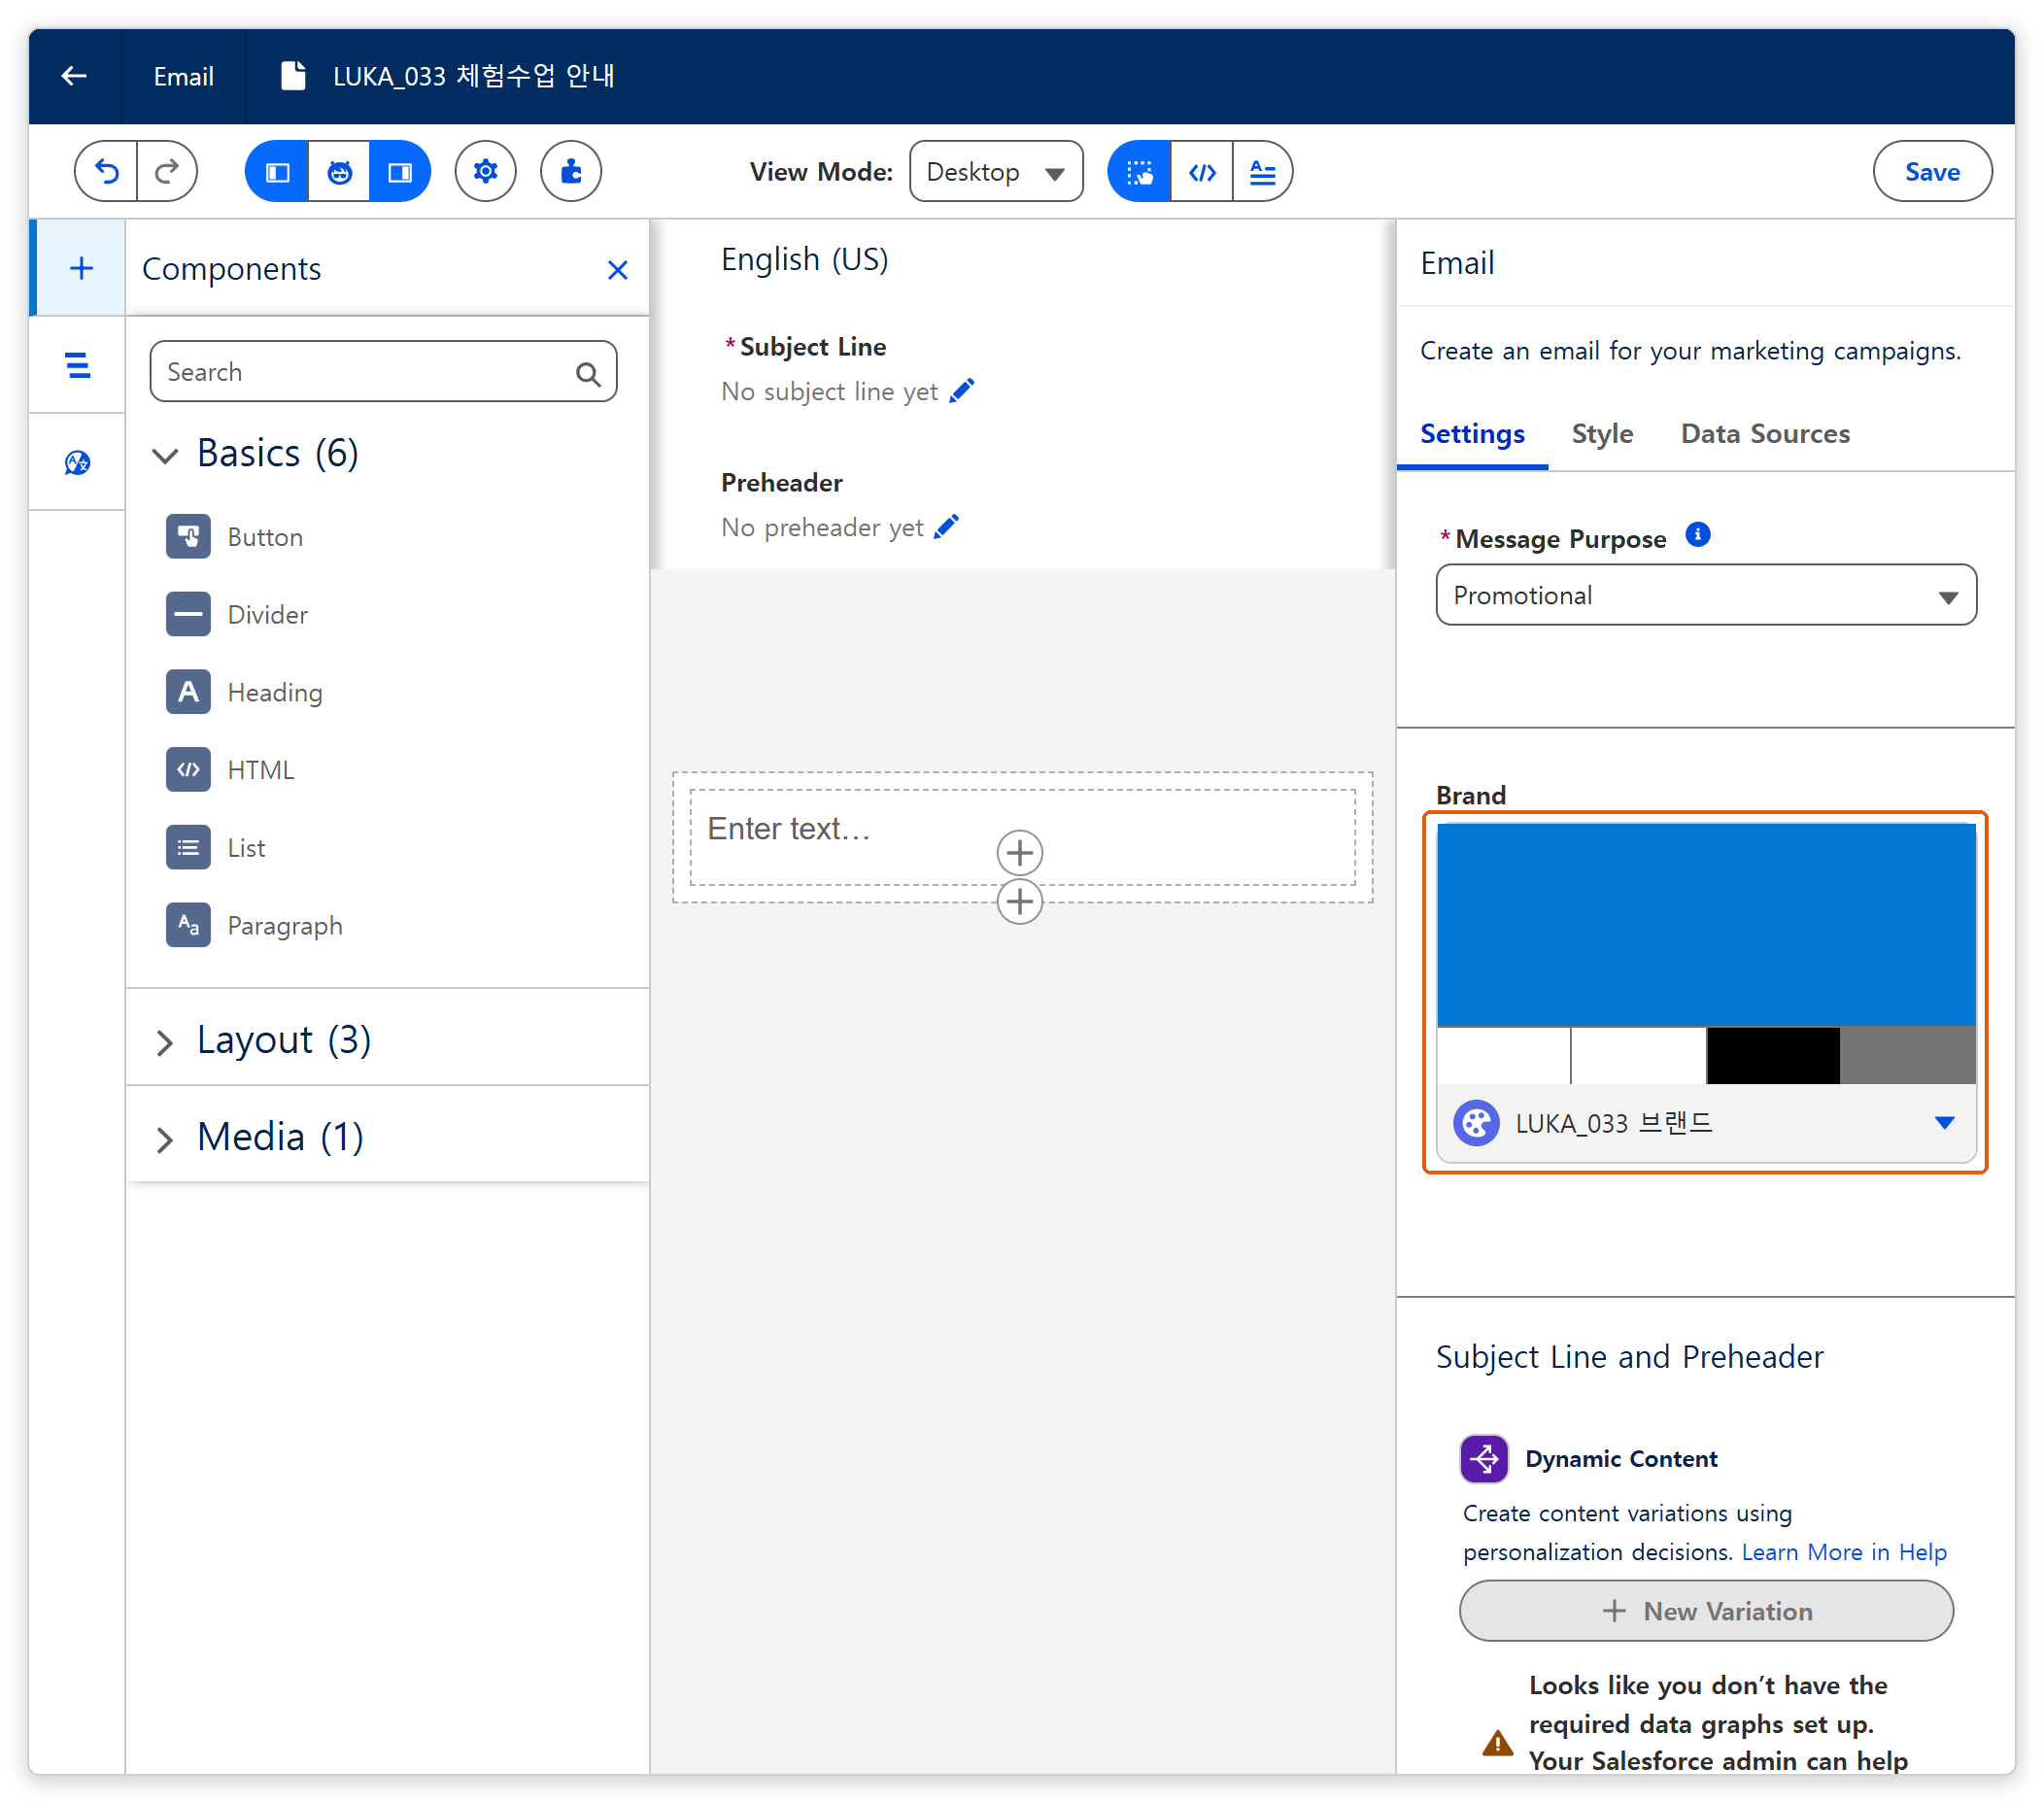Toggle the right panel visibility
The image size is (2044, 1803).
pyautogui.click(x=400, y=172)
